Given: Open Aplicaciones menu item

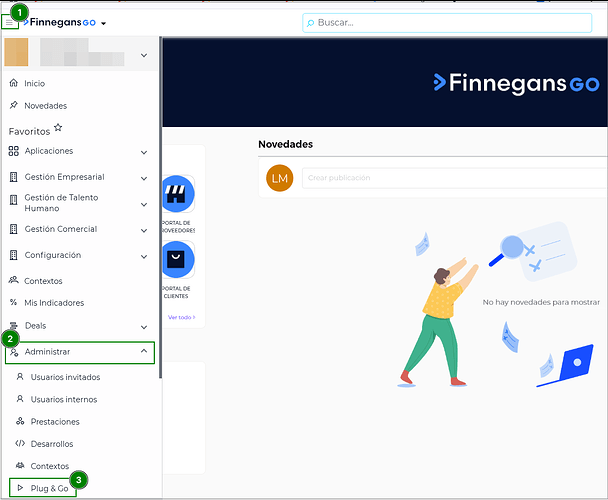Looking at the screenshot, I should (49, 151).
